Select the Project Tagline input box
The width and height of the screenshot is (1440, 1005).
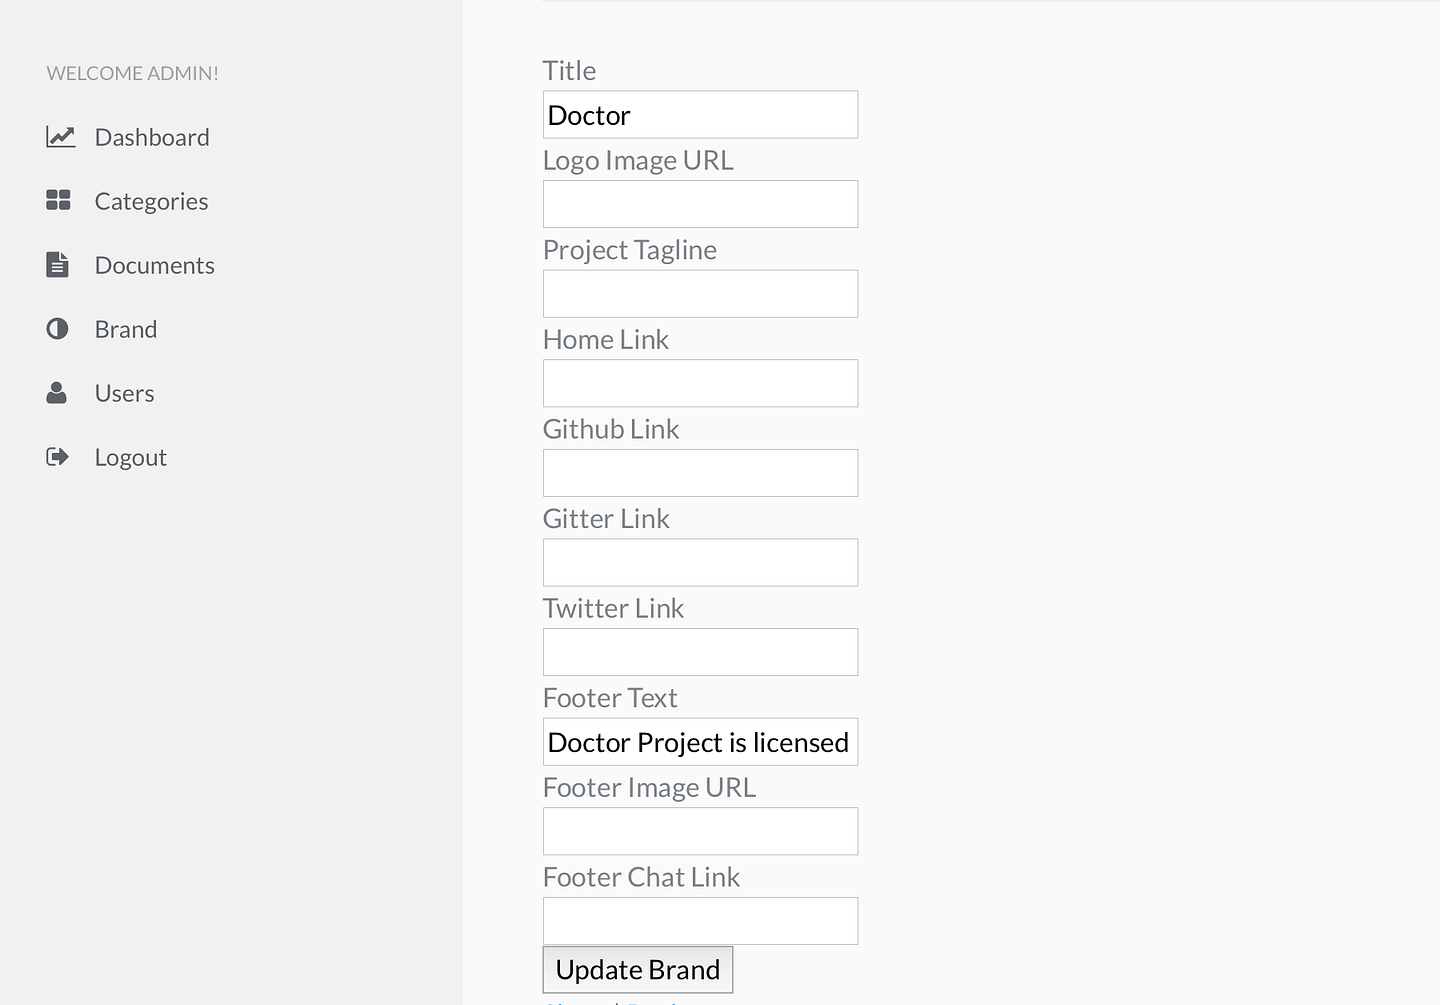click(x=700, y=294)
